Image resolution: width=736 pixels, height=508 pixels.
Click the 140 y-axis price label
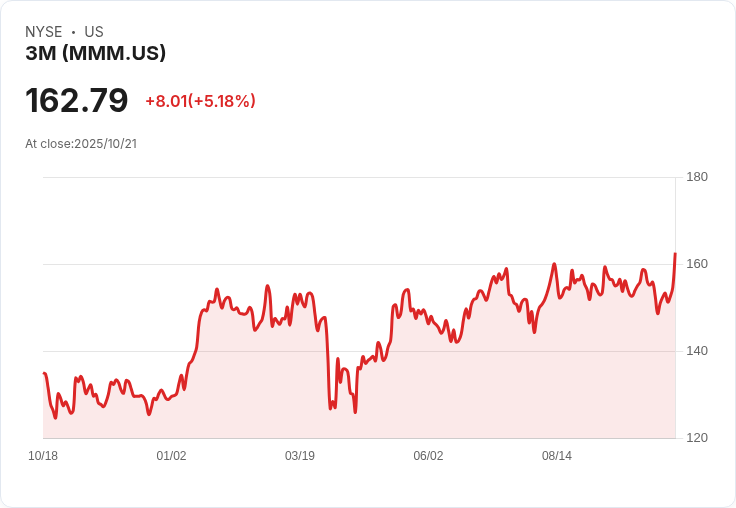[697, 351]
